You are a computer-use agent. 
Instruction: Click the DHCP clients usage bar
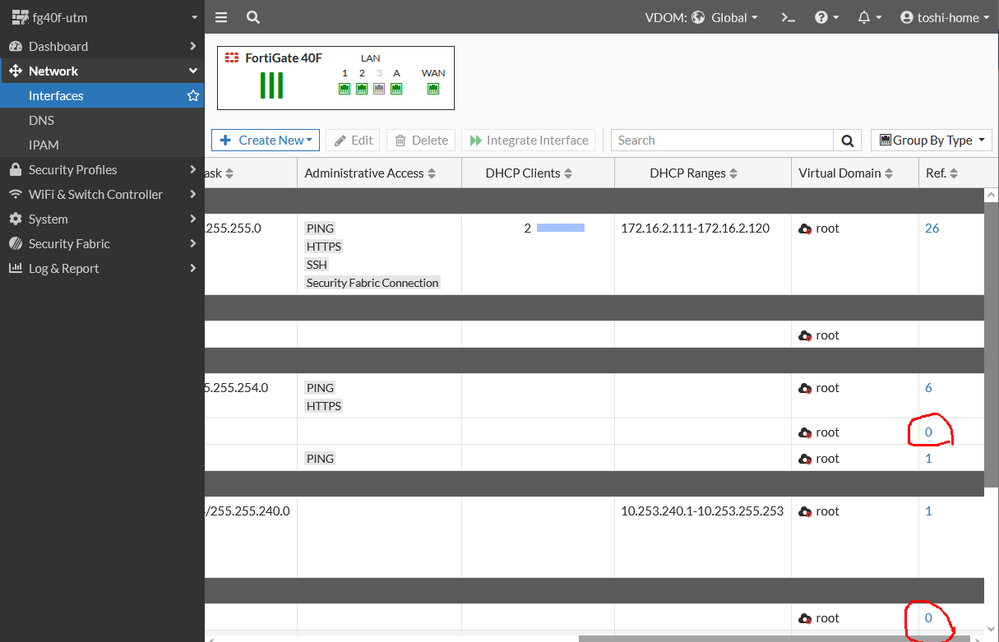point(561,227)
